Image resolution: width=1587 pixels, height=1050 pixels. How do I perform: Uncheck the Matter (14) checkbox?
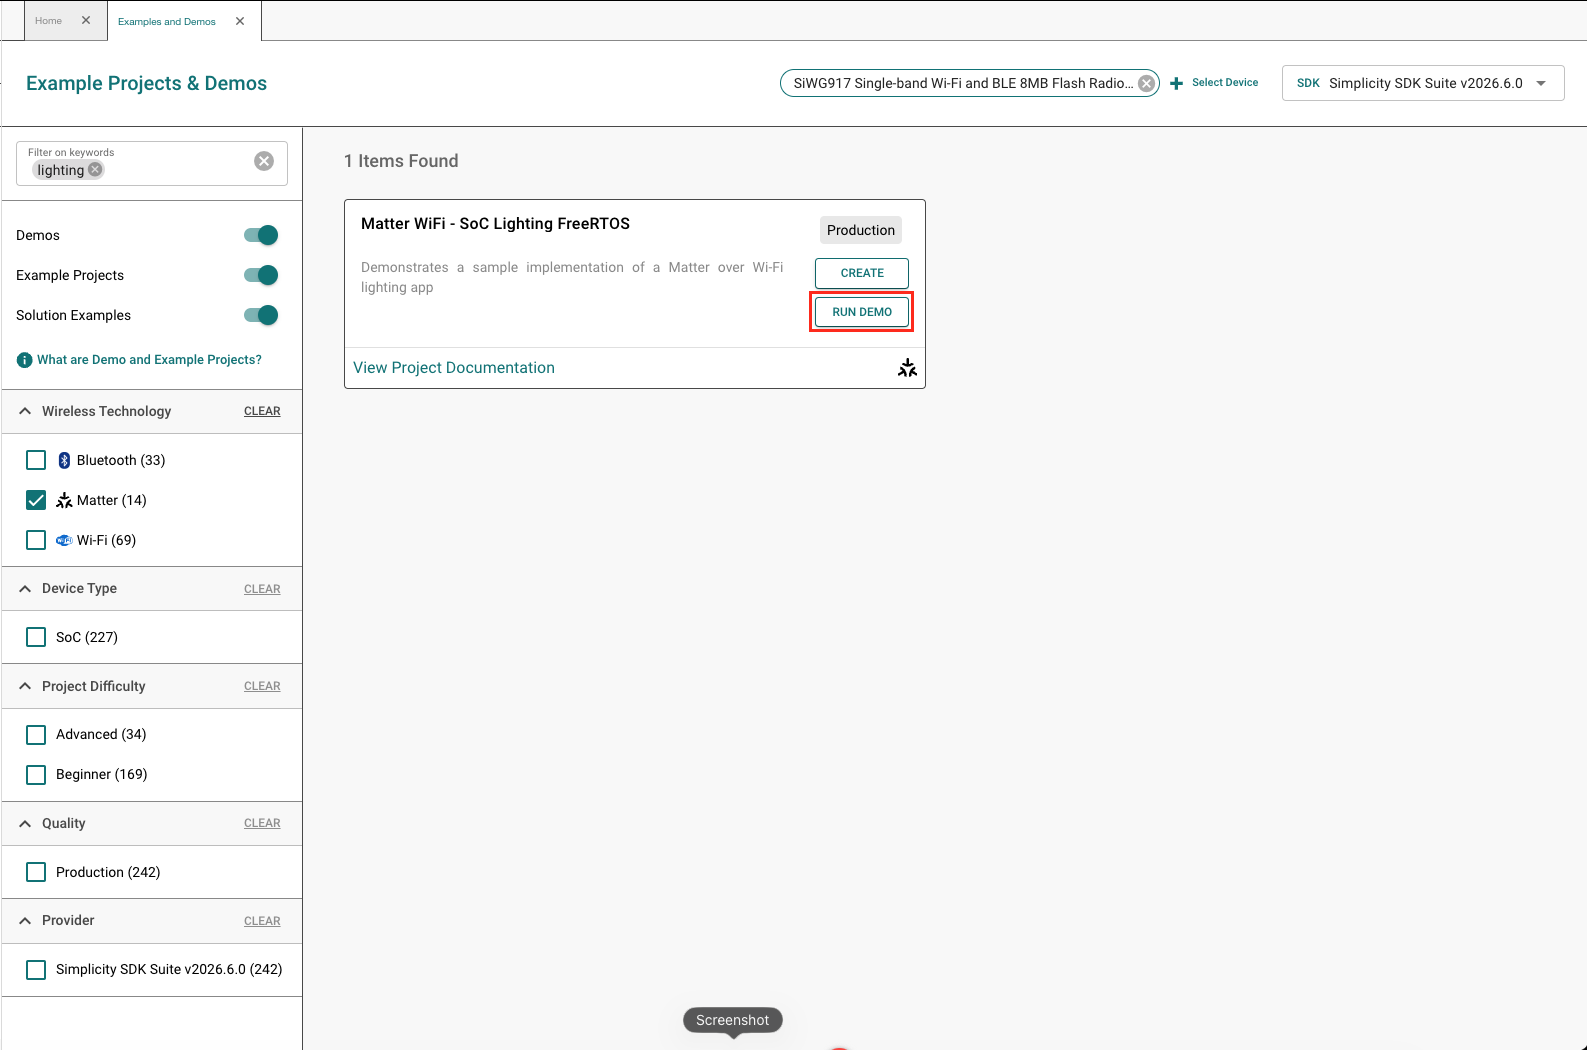pyautogui.click(x=36, y=500)
